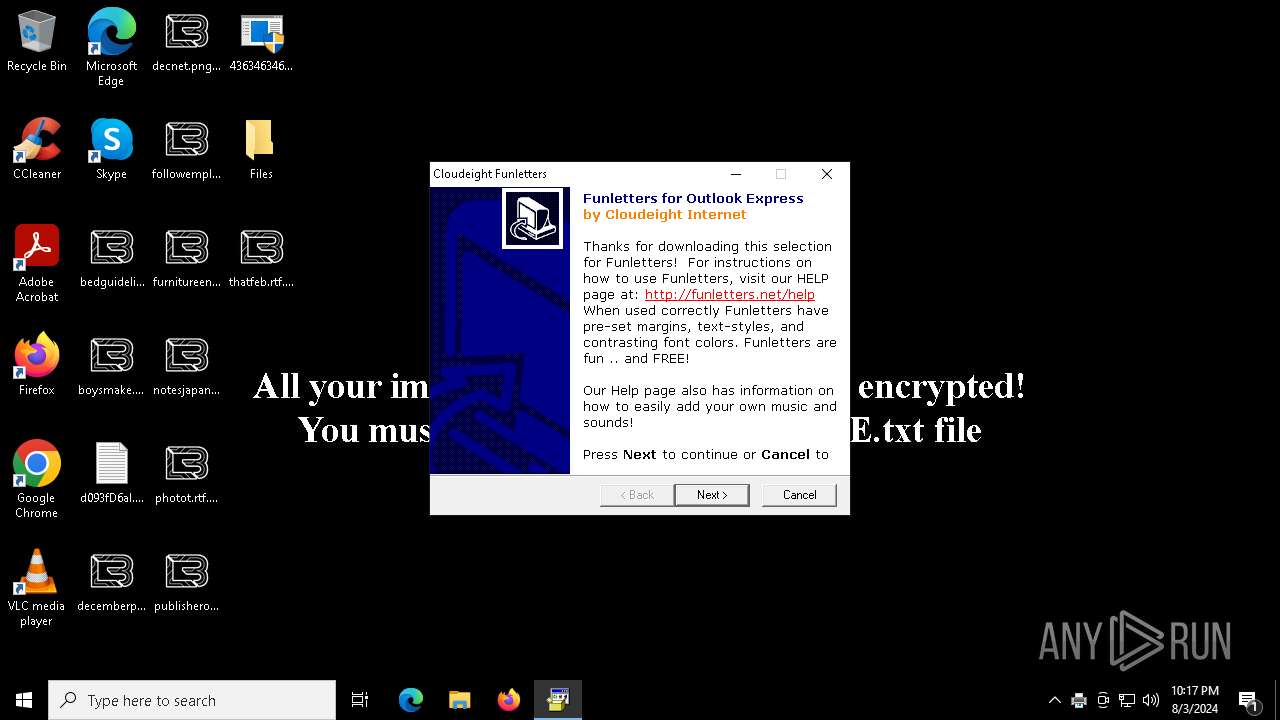Click the 'Funletters for Outlook Express' heading

coord(693,199)
